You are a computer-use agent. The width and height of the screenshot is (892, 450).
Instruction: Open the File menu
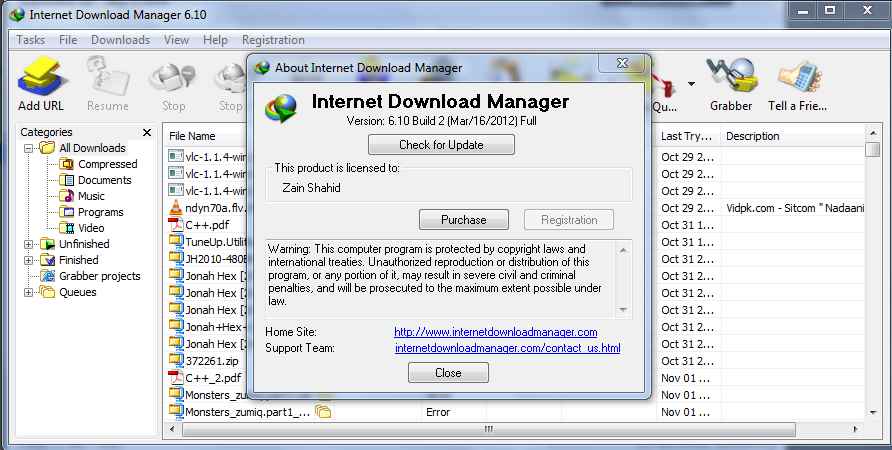coord(68,40)
